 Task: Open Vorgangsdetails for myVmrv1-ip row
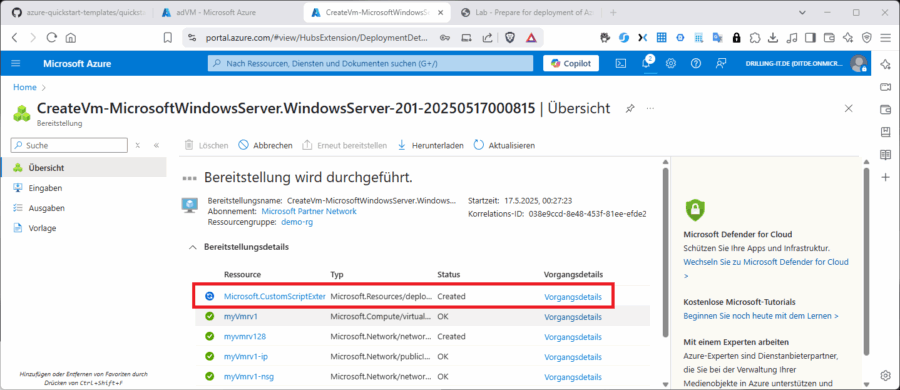573,357
